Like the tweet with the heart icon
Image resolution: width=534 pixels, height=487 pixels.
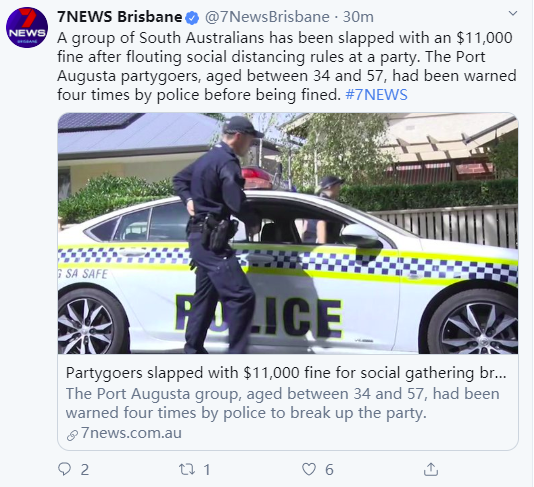click(309, 469)
